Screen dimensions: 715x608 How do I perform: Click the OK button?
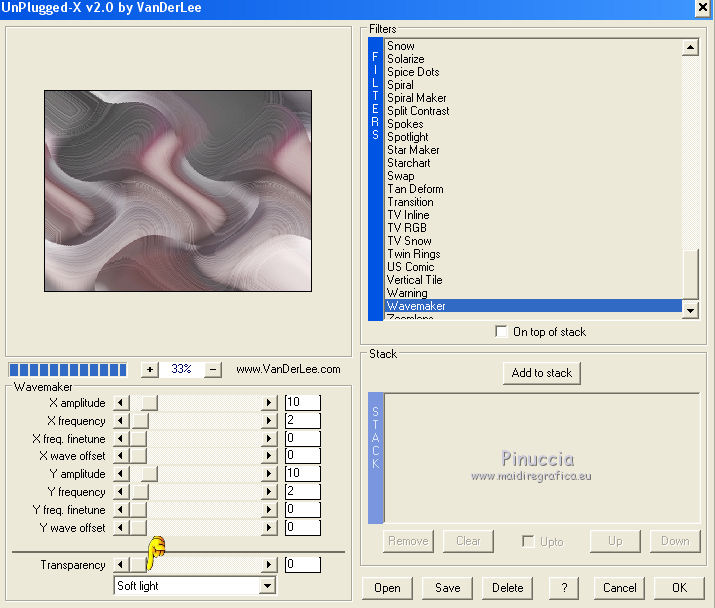pos(679,588)
